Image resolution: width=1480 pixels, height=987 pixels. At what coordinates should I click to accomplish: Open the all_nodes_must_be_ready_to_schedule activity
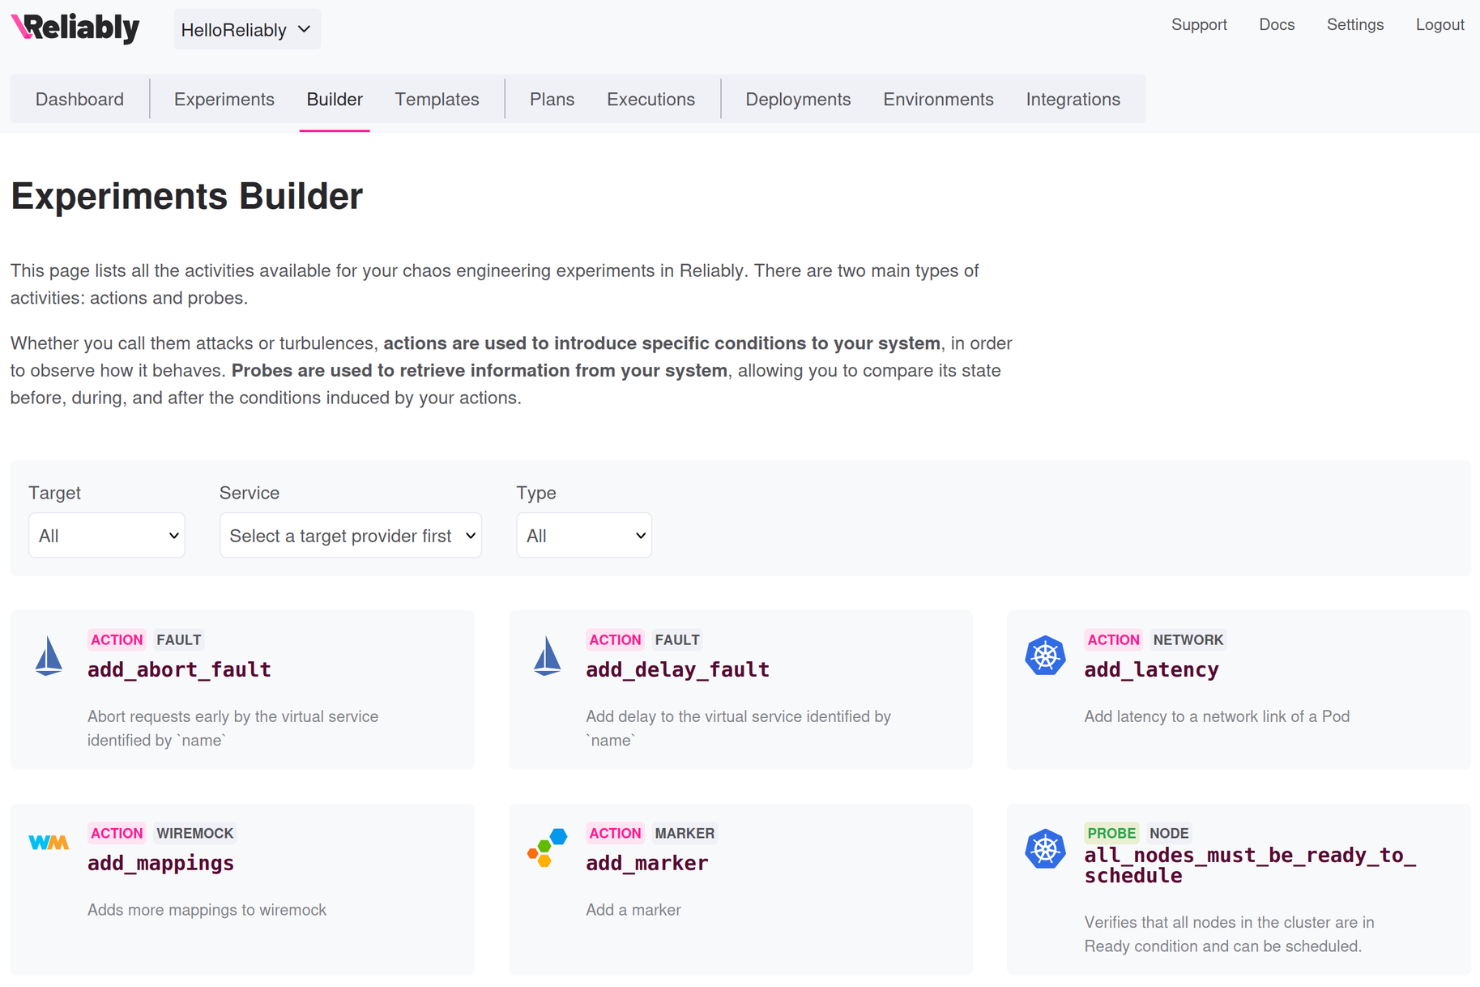click(1250, 865)
